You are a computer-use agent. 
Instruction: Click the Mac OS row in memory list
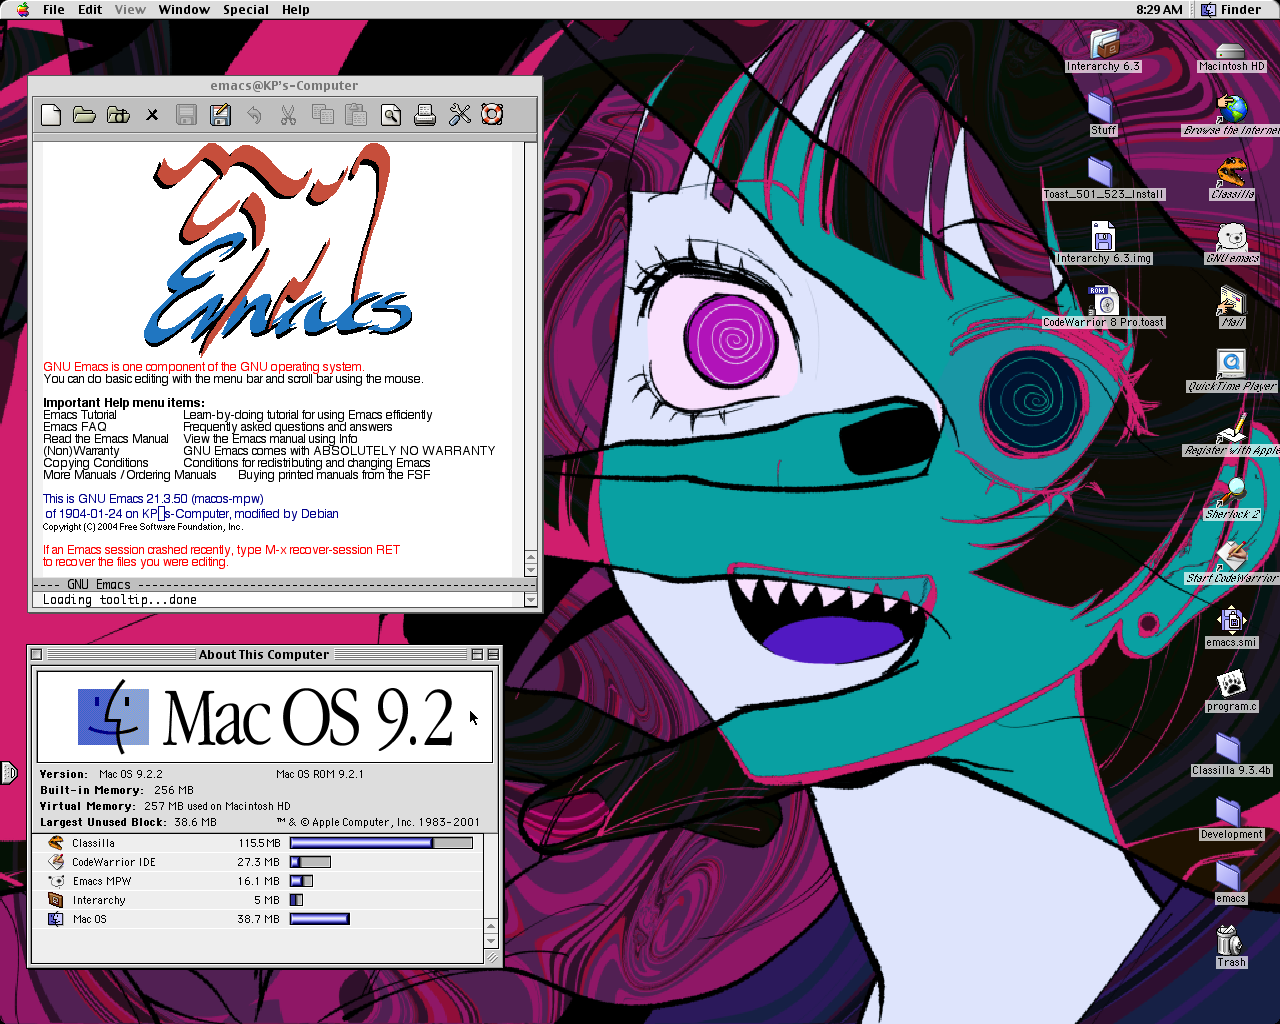pos(259,919)
